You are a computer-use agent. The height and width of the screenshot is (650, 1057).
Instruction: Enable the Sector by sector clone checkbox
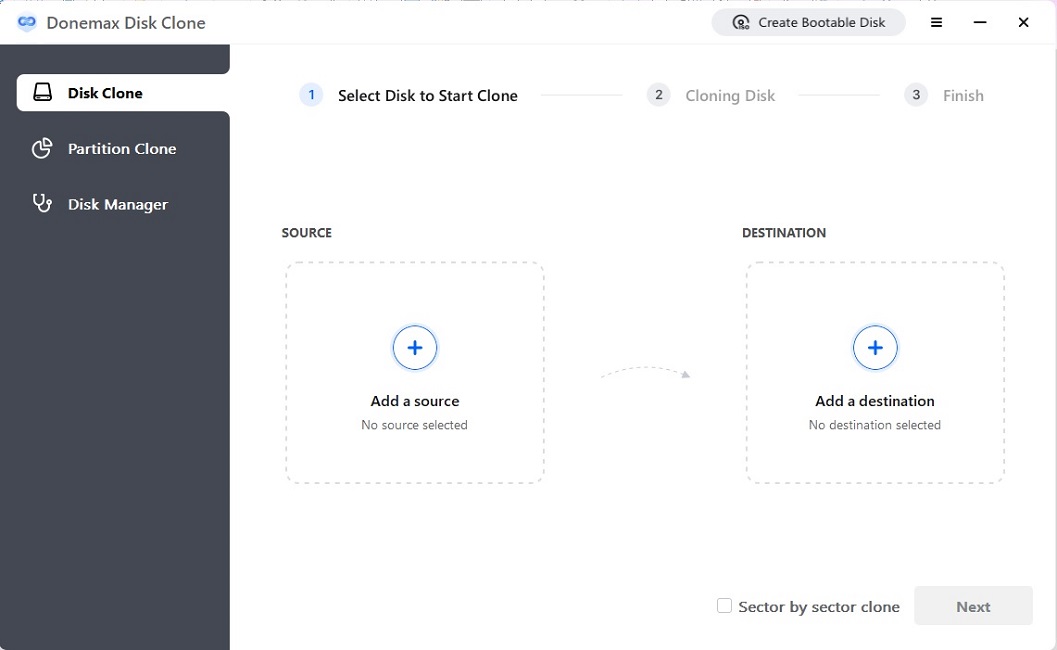pyautogui.click(x=724, y=606)
